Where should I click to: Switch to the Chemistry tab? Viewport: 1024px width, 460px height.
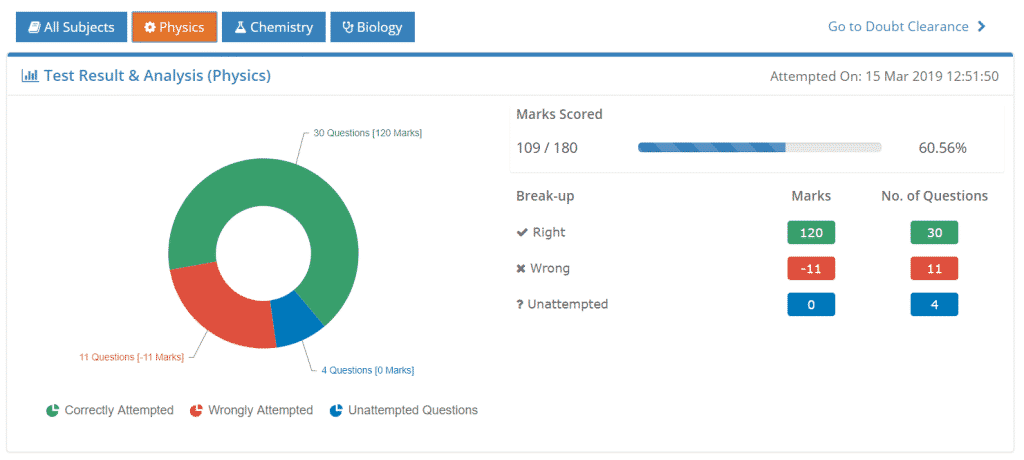tap(274, 27)
